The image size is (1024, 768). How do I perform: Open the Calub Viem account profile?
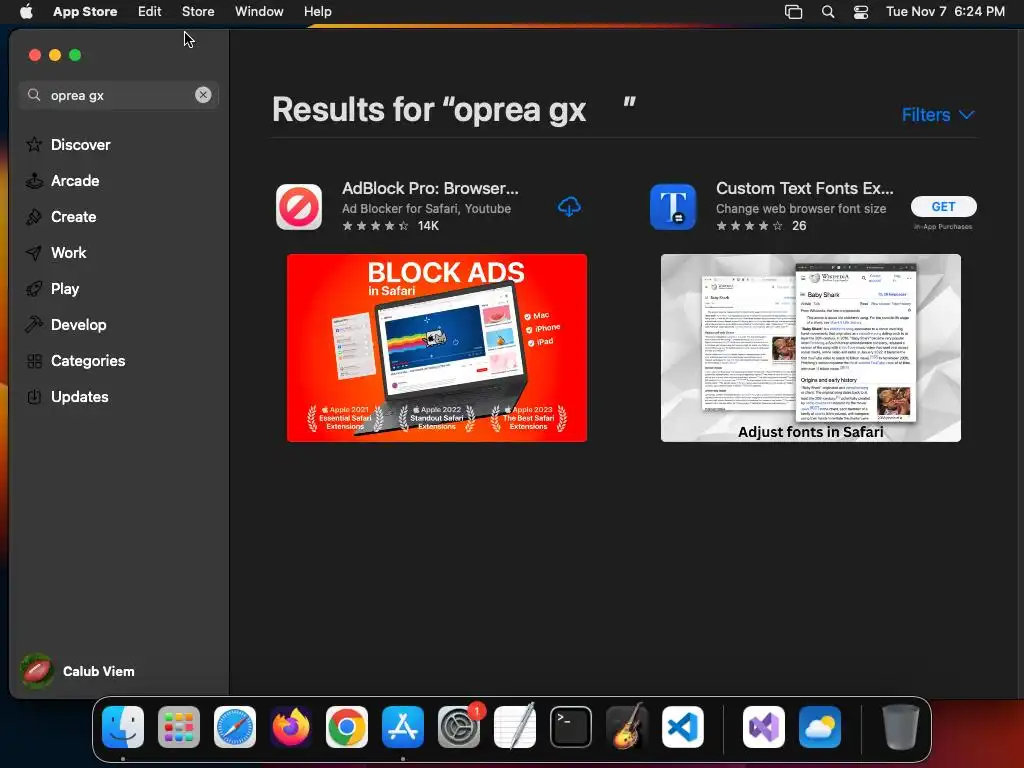pyautogui.click(x=78, y=671)
